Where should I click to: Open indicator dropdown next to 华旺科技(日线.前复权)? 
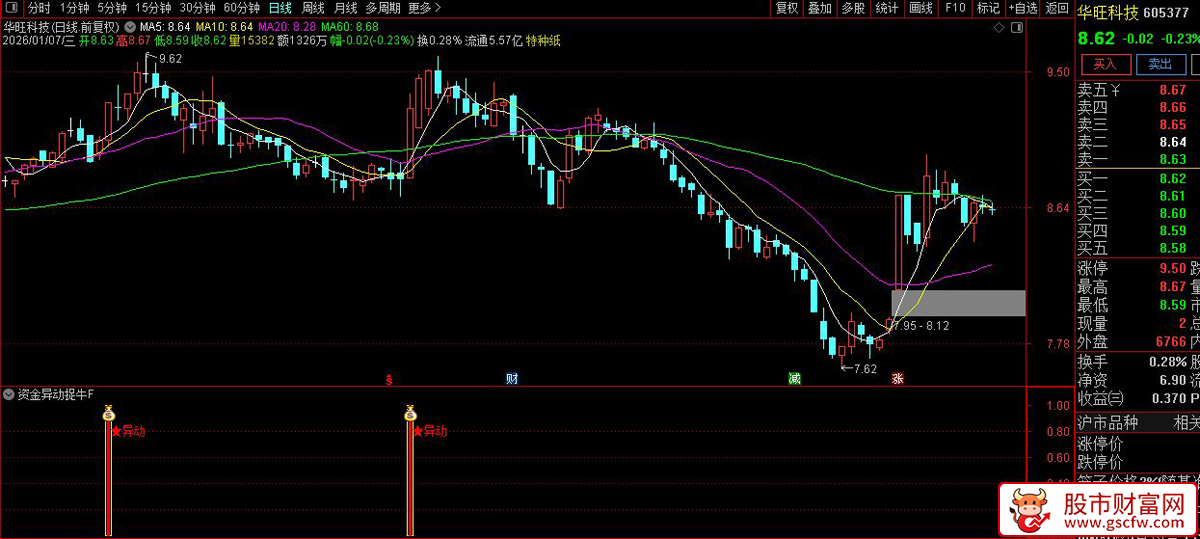pyautogui.click(x=129, y=26)
